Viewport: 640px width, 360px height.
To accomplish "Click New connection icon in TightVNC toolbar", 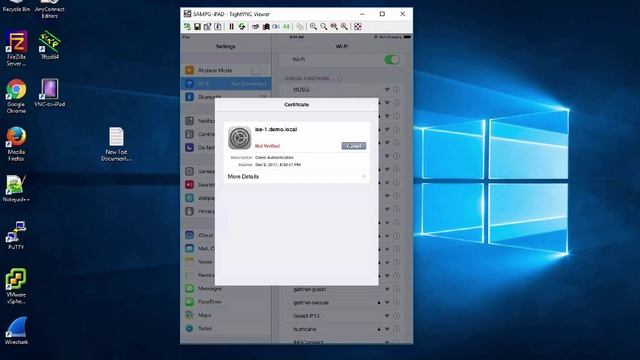I will point(187,27).
